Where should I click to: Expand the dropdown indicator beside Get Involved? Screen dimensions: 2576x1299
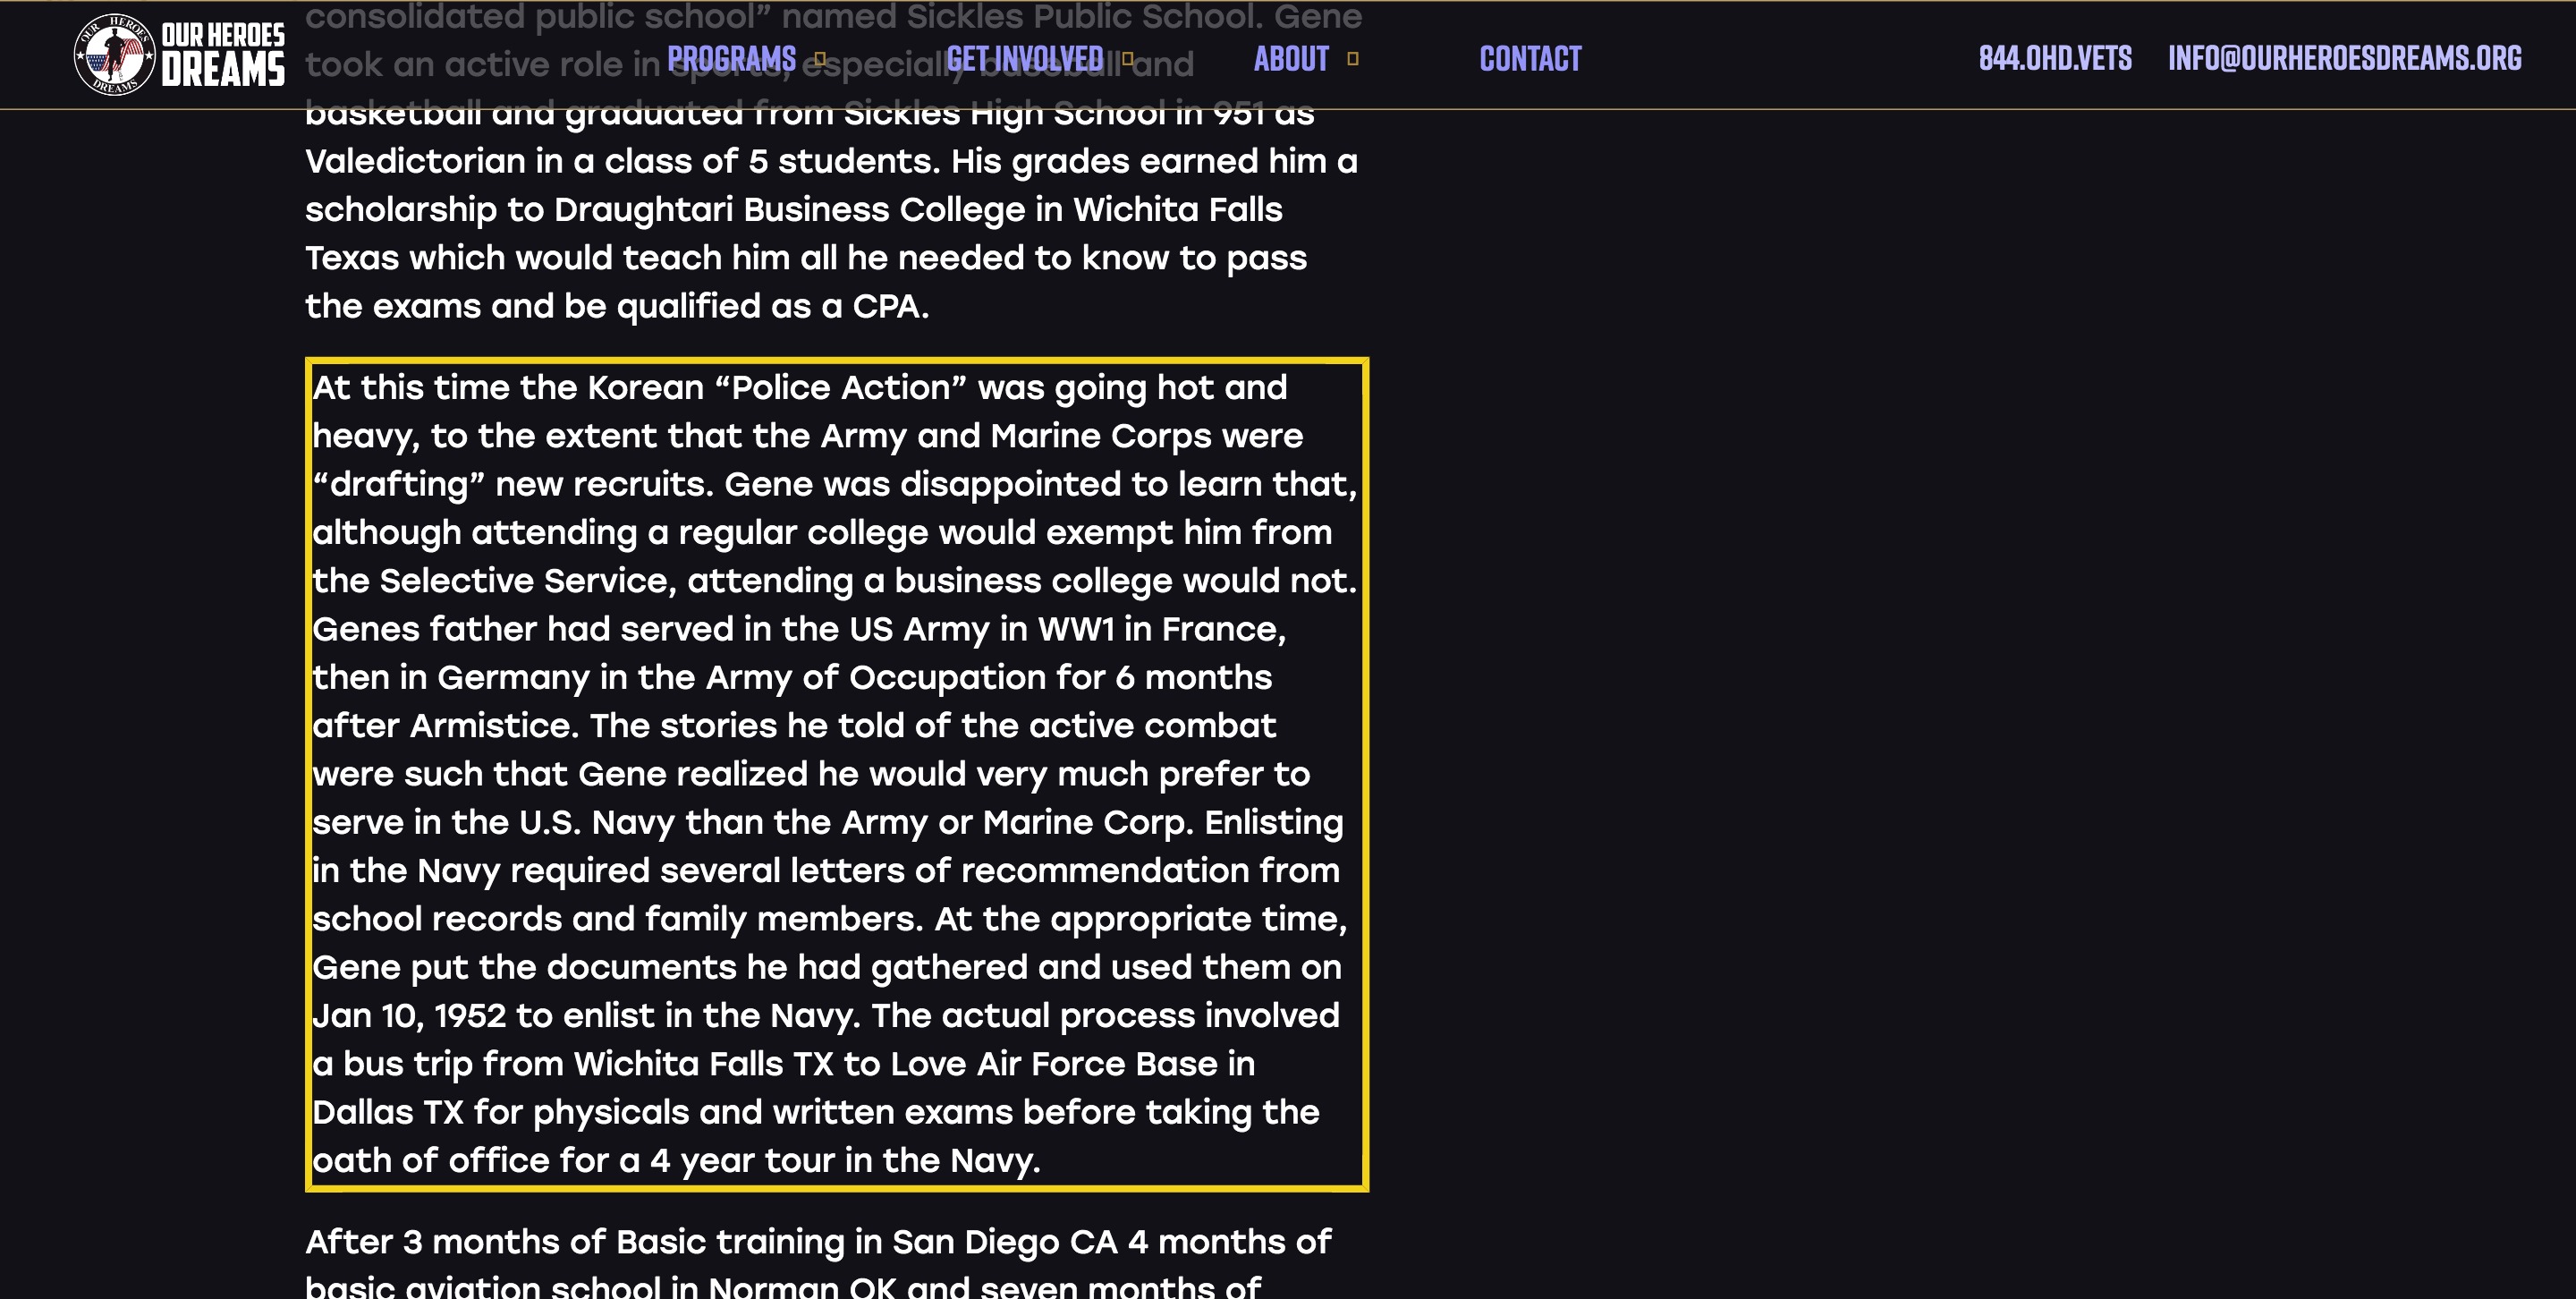[1128, 59]
